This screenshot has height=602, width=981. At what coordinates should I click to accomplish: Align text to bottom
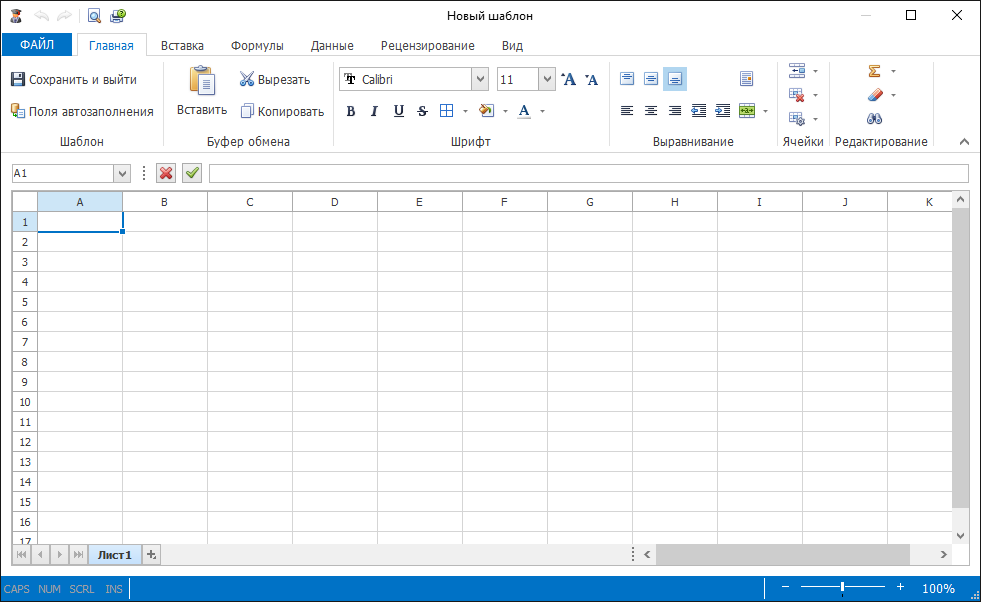point(674,79)
